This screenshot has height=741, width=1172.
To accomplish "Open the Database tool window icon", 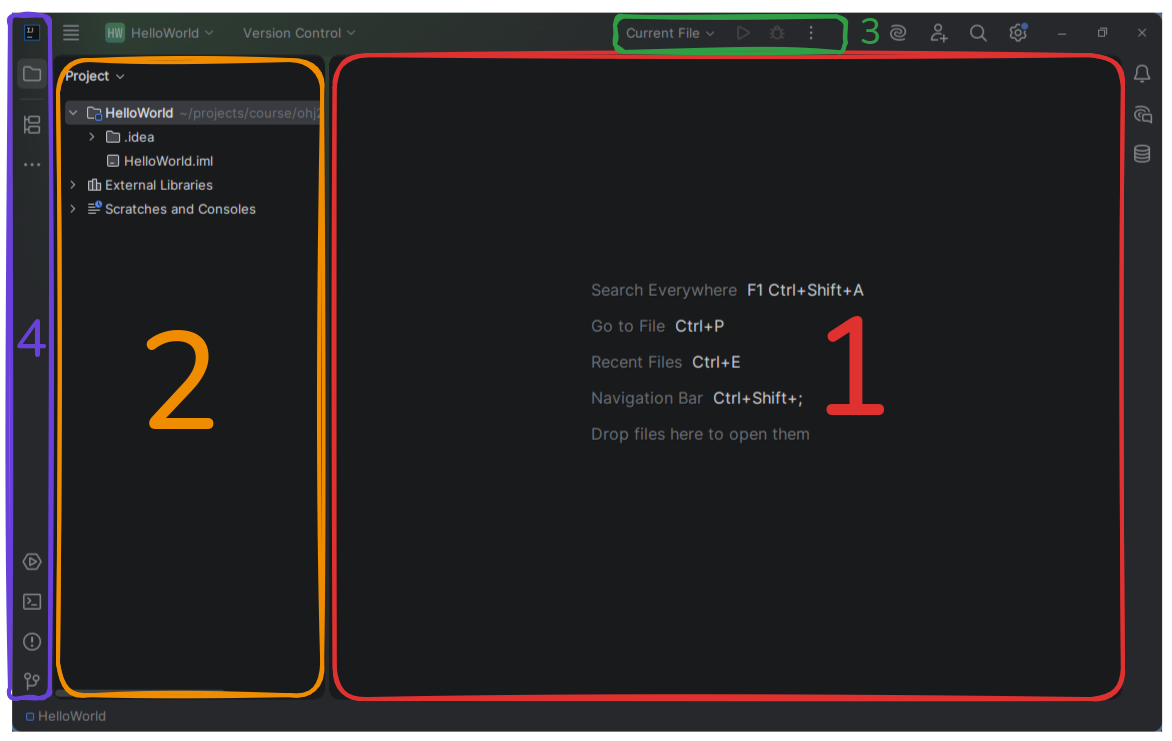I will tap(1142, 154).
